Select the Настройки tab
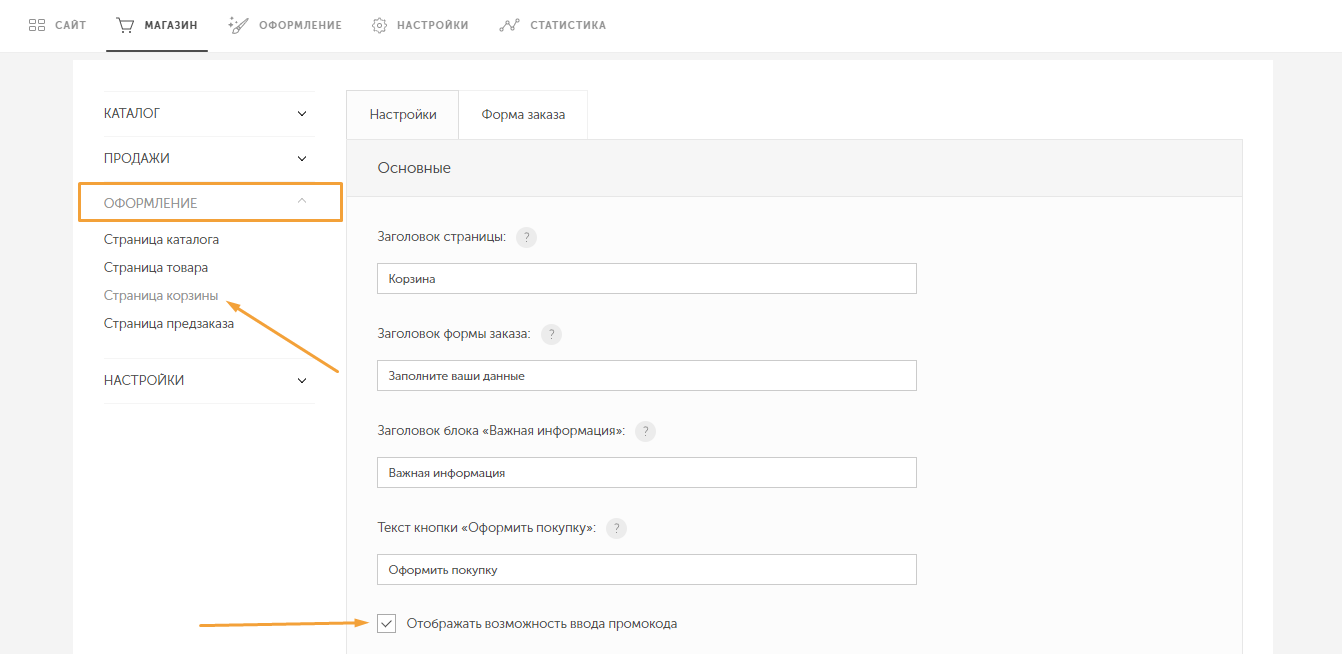1342x654 pixels. point(403,115)
